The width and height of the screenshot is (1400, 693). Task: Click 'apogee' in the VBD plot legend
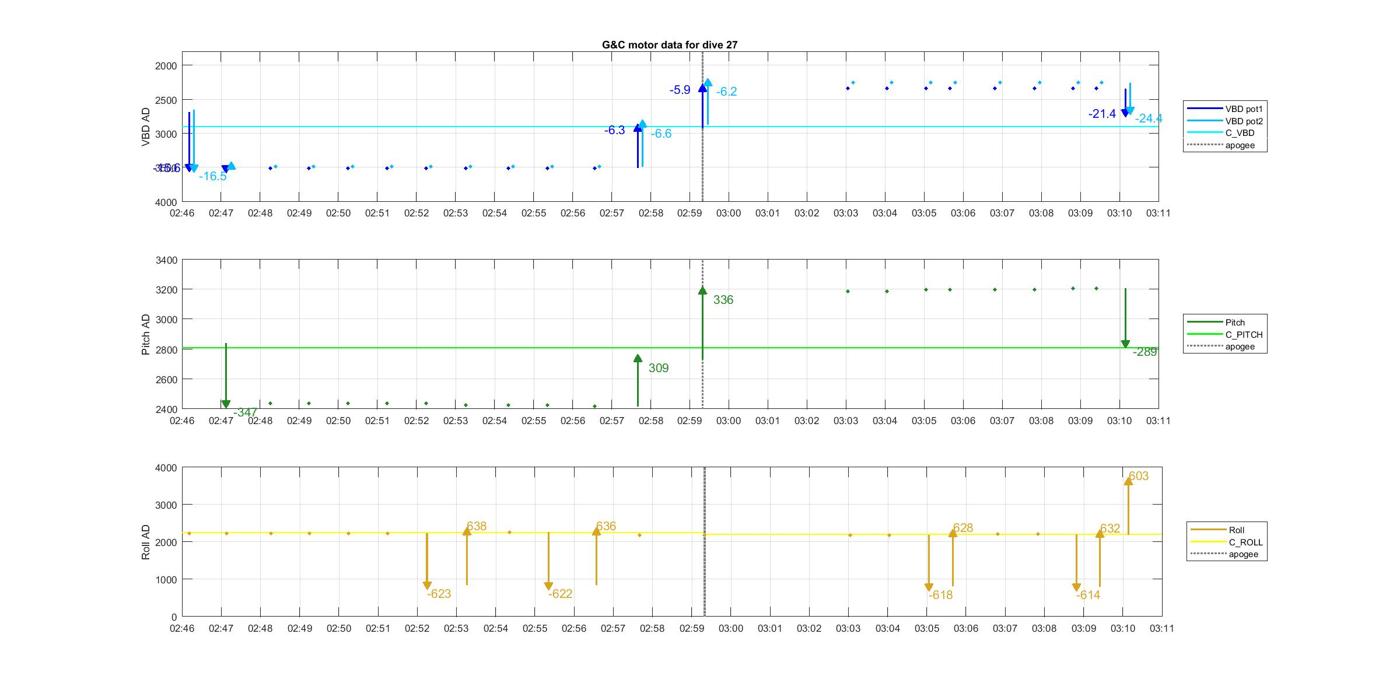(1222, 145)
